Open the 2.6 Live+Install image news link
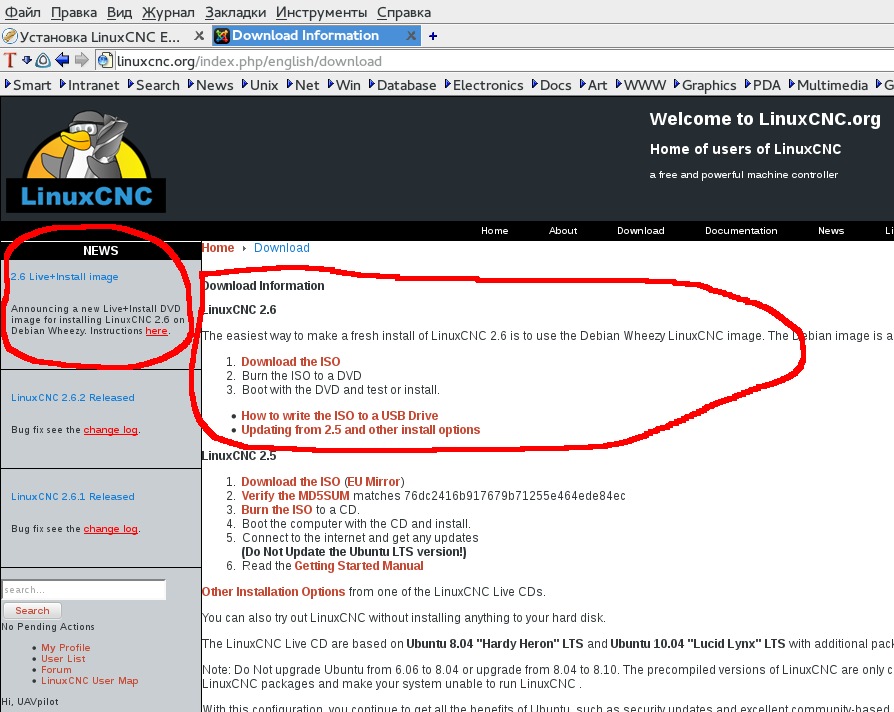 [x=64, y=276]
